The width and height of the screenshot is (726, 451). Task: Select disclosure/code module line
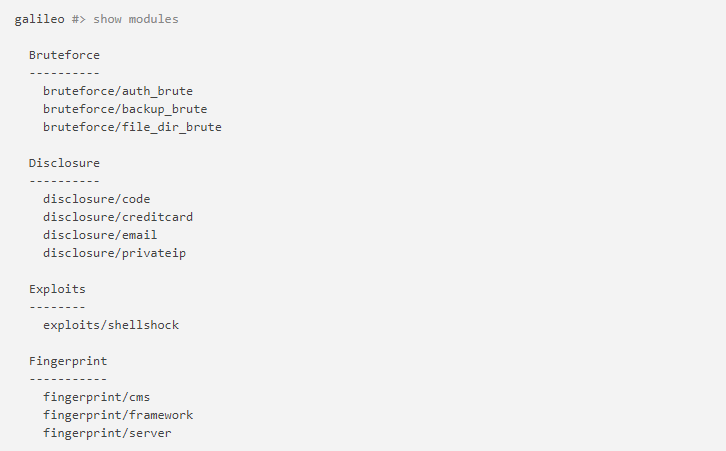point(96,199)
